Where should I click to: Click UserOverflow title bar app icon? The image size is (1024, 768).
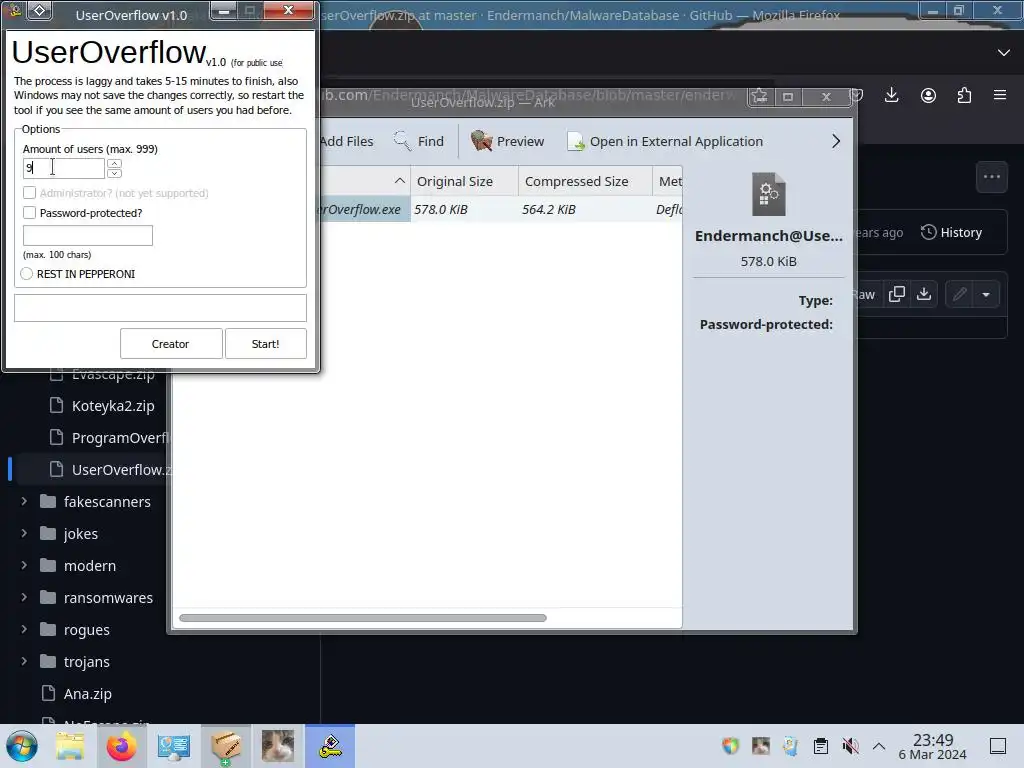pos(14,10)
